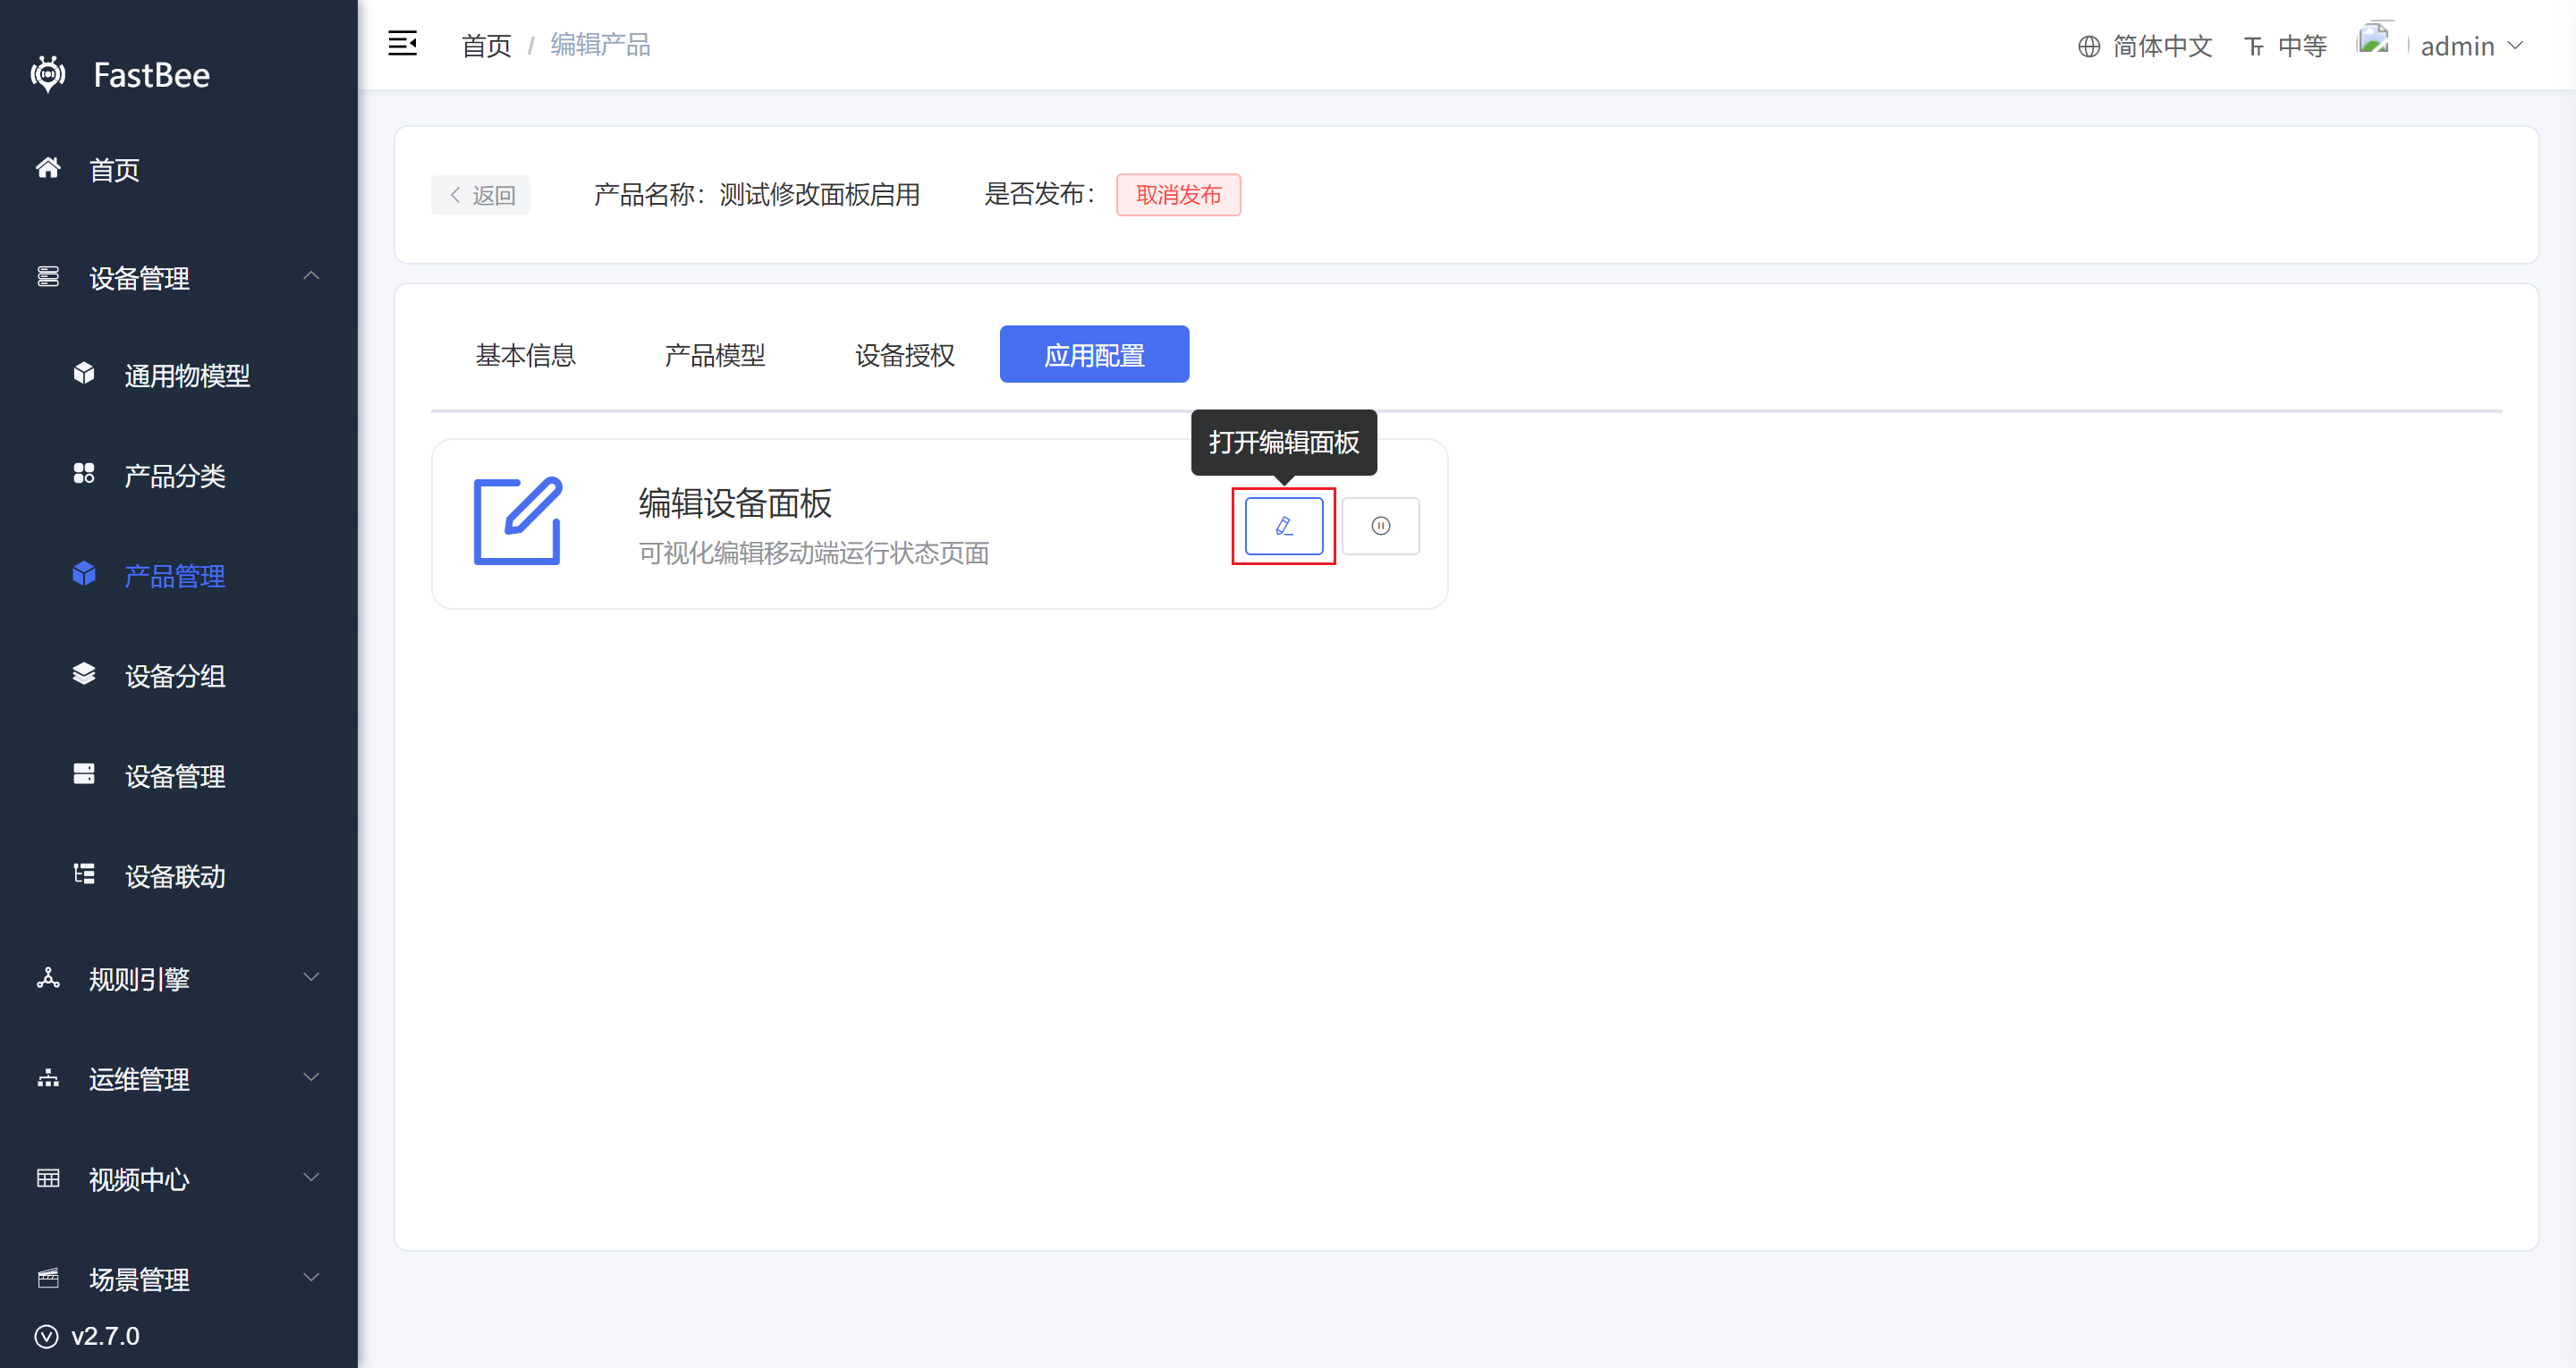
Task: Click the 可视化编辑移动端运行状态页面 description
Action: 814,553
